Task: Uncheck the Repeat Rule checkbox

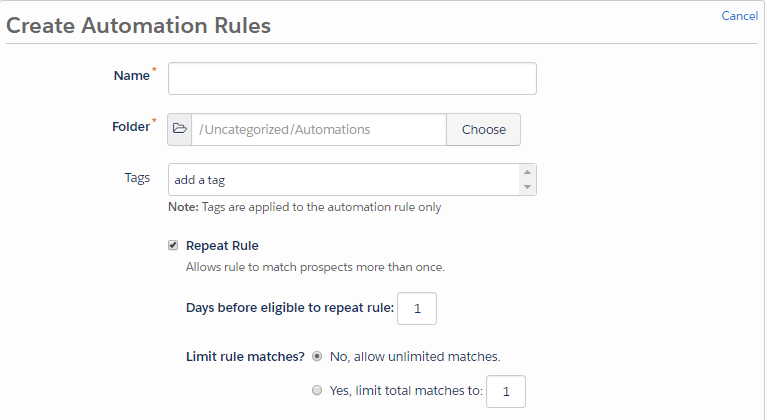Action: pyautogui.click(x=173, y=245)
